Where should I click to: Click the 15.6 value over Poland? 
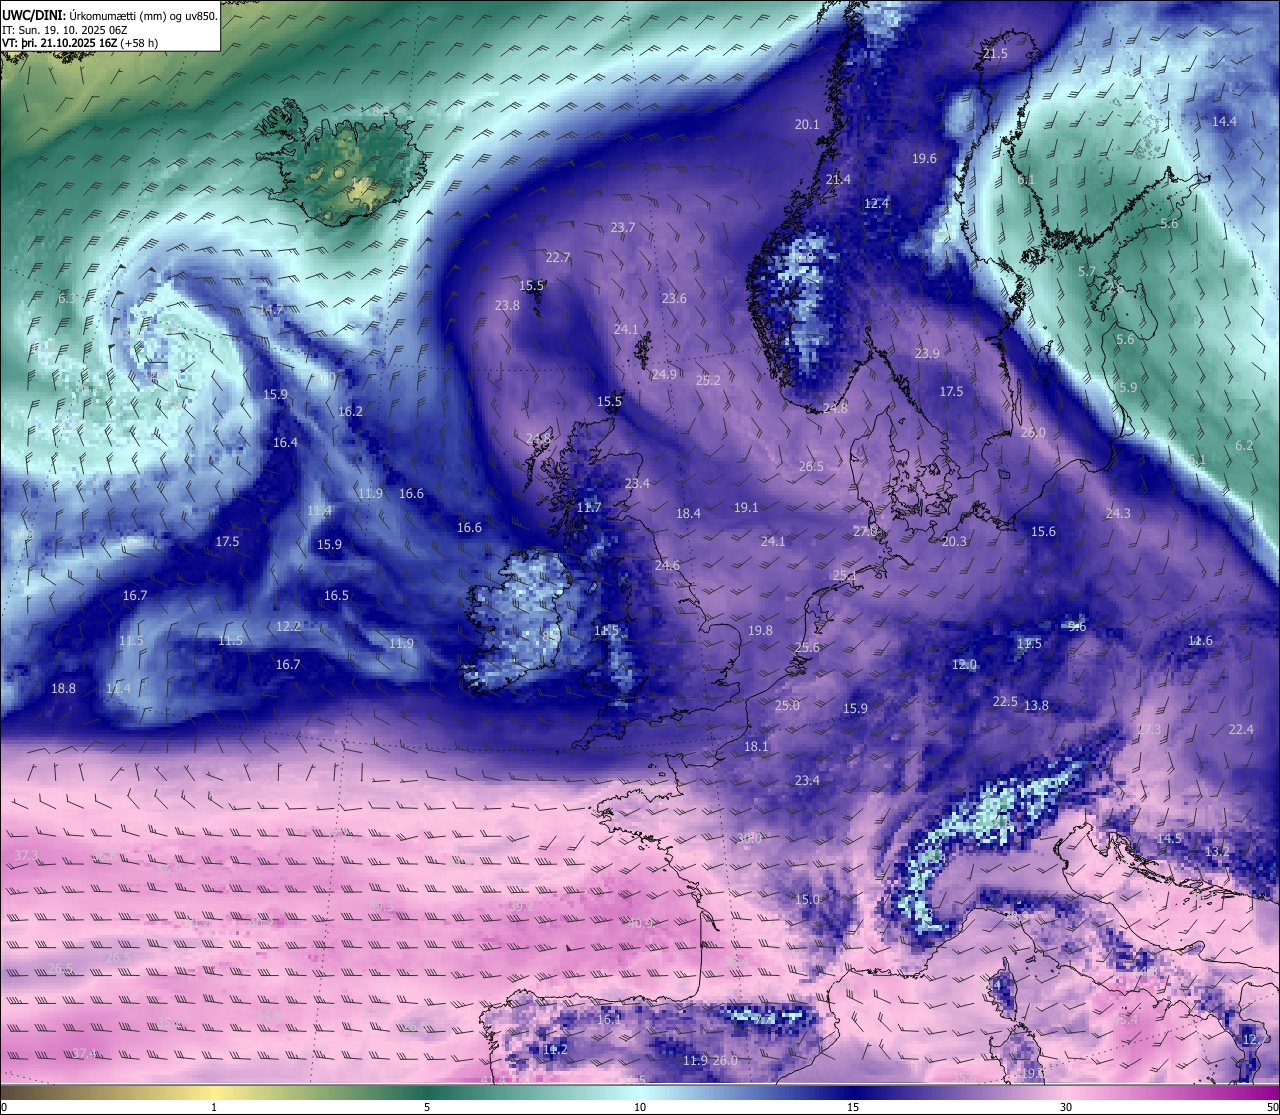click(1043, 532)
